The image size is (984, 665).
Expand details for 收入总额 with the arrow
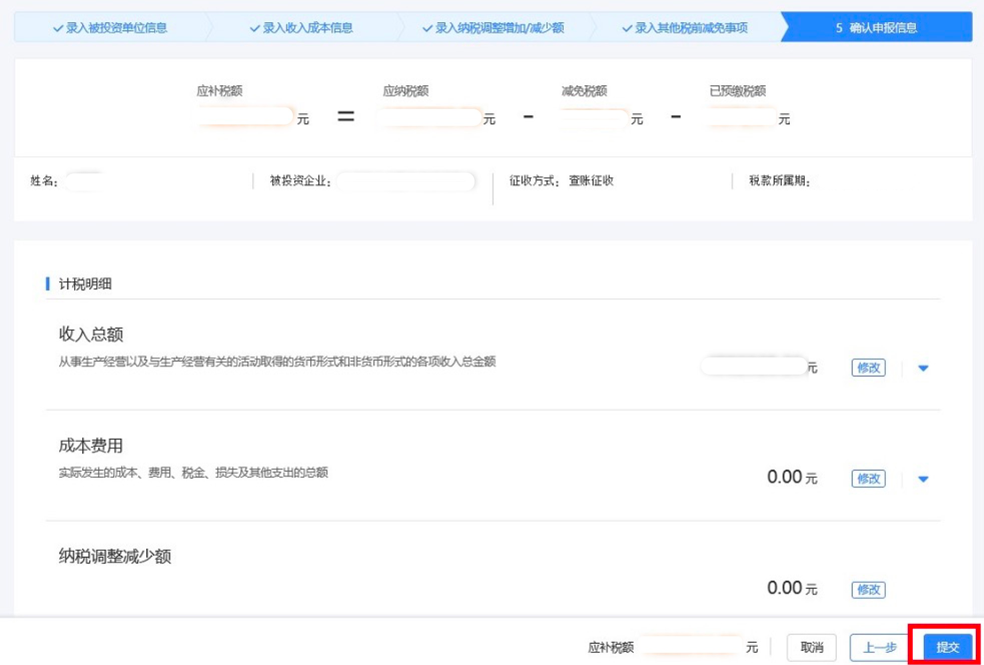tap(923, 367)
